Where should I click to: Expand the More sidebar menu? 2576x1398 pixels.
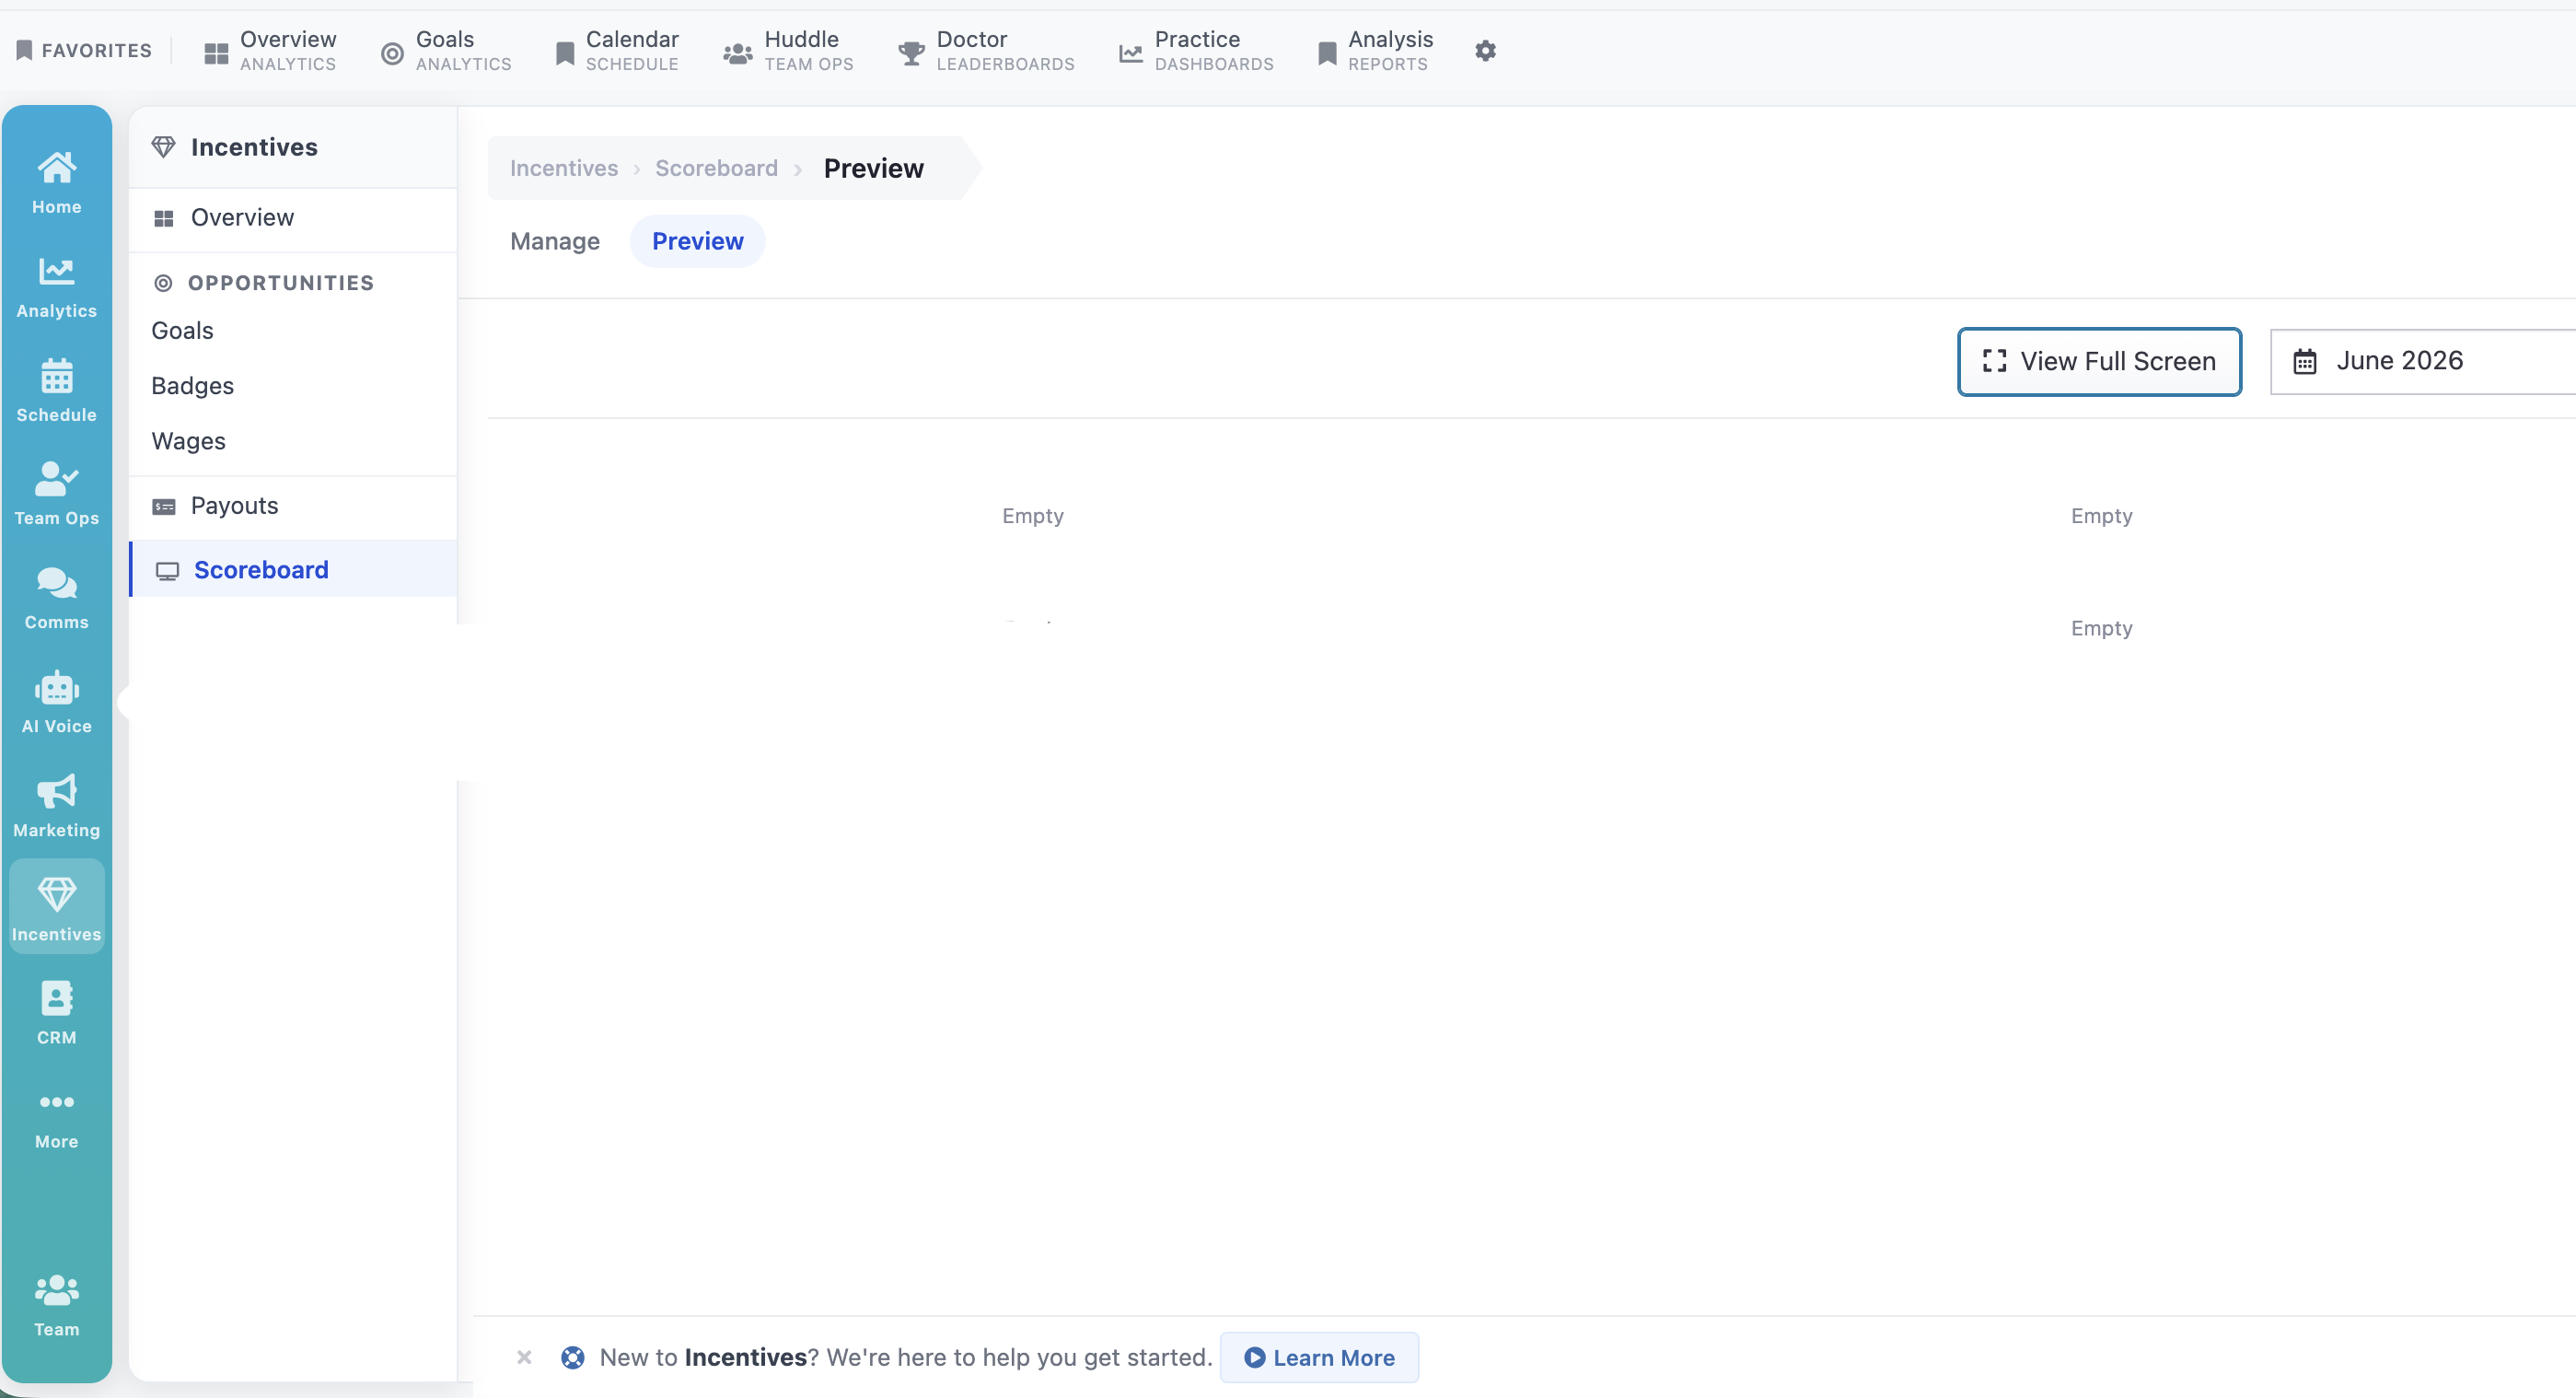56,1118
